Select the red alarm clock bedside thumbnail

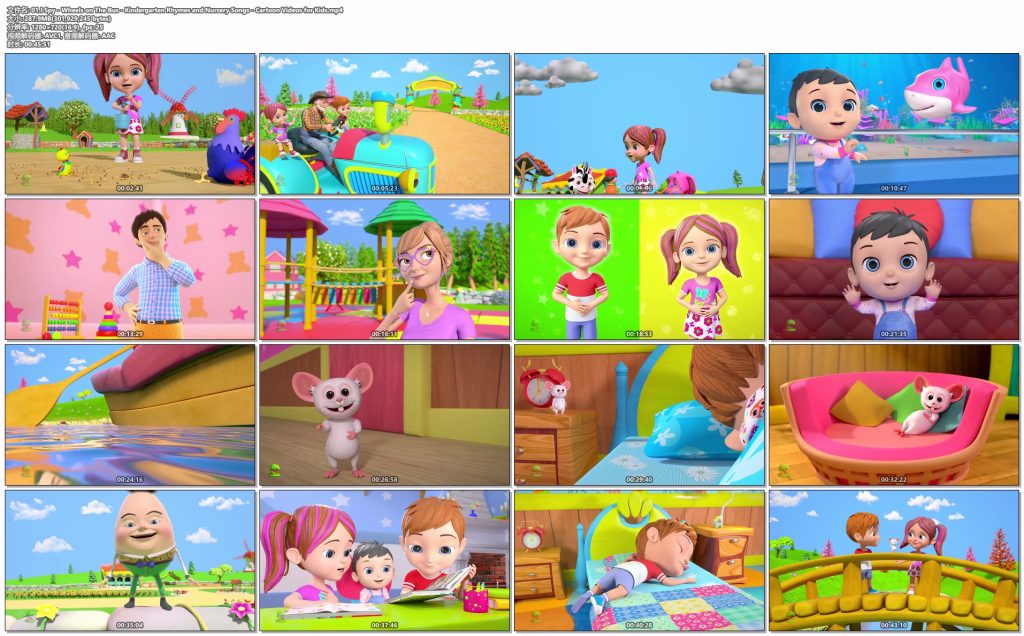coord(639,415)
